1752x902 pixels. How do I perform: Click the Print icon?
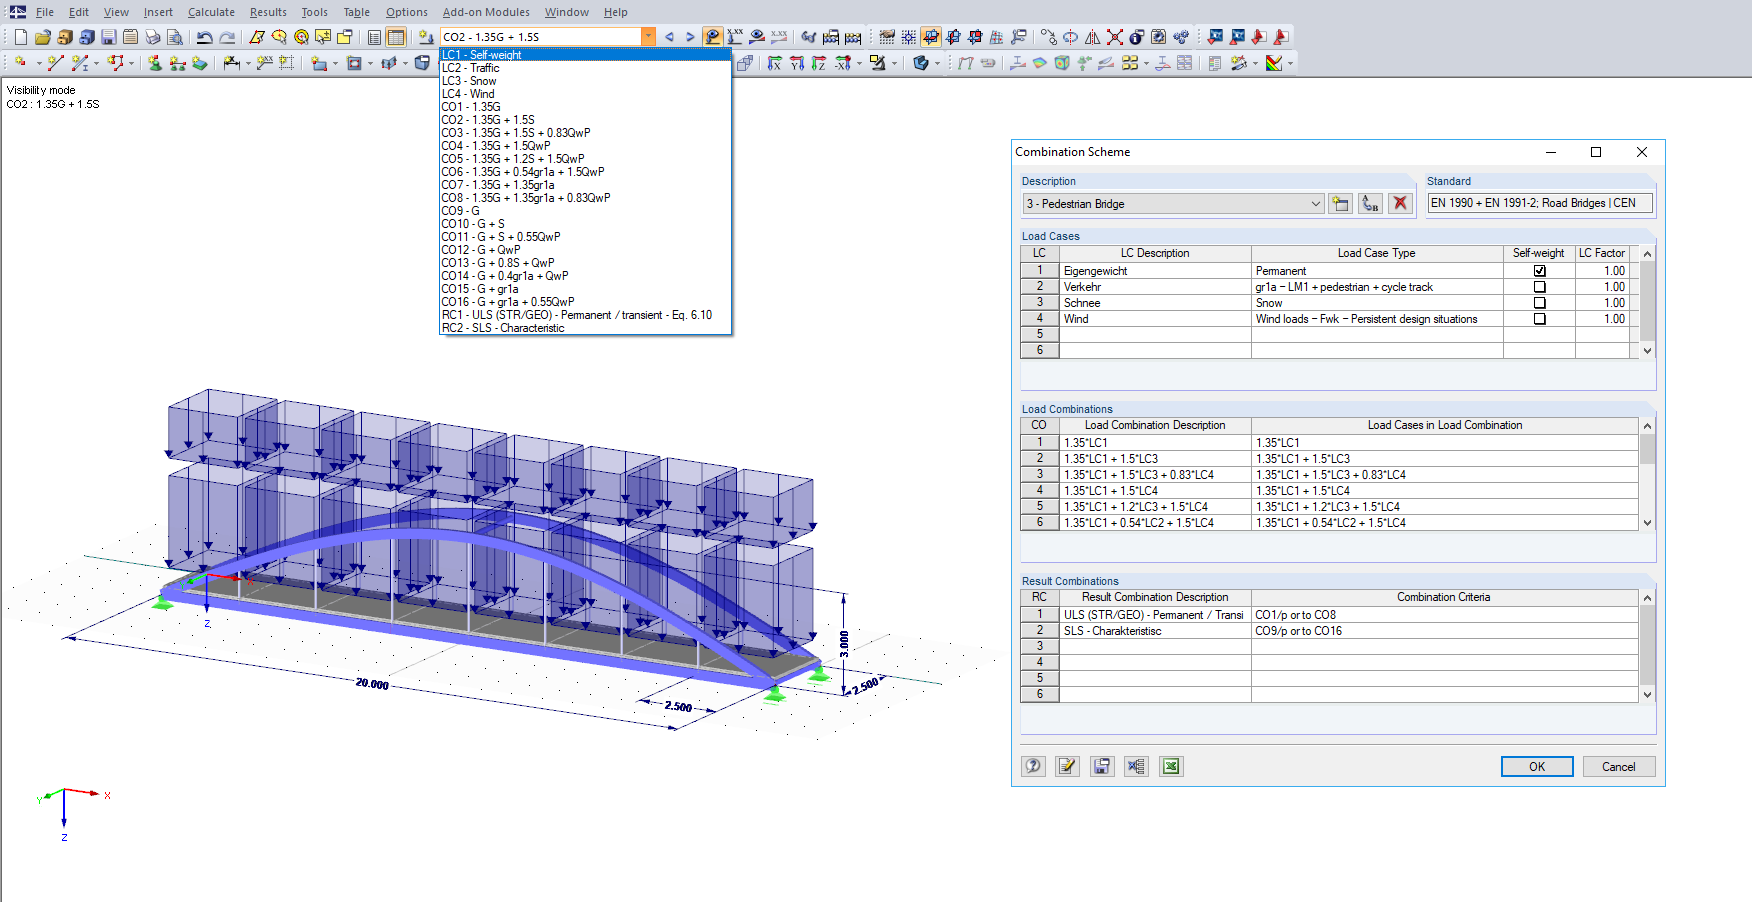tap(152, 37)
